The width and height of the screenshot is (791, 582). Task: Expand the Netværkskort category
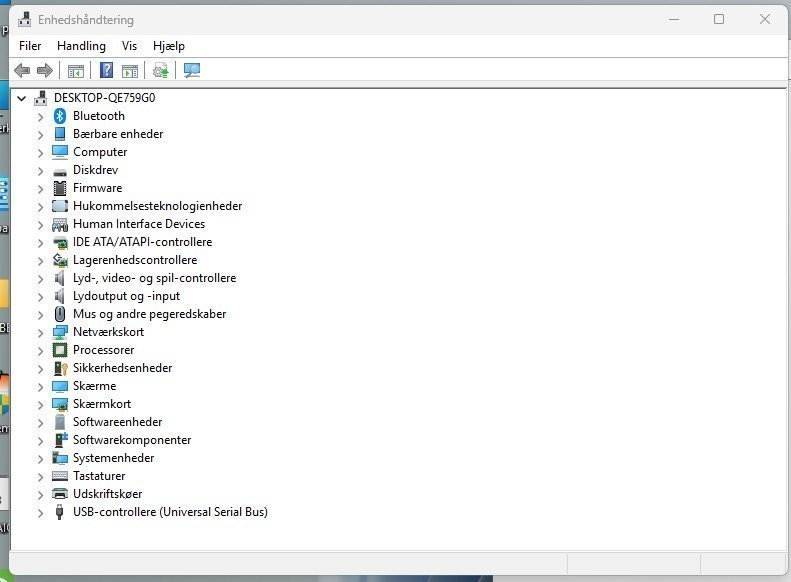(40, 332)
